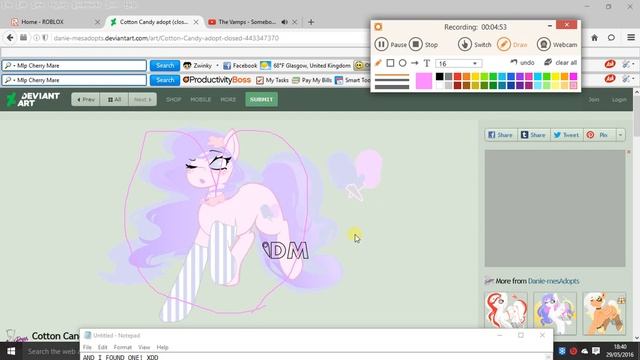The height and width of the screenshot is (360, 640).
Task: Open the Windows Start button
Action: [11, 351]
